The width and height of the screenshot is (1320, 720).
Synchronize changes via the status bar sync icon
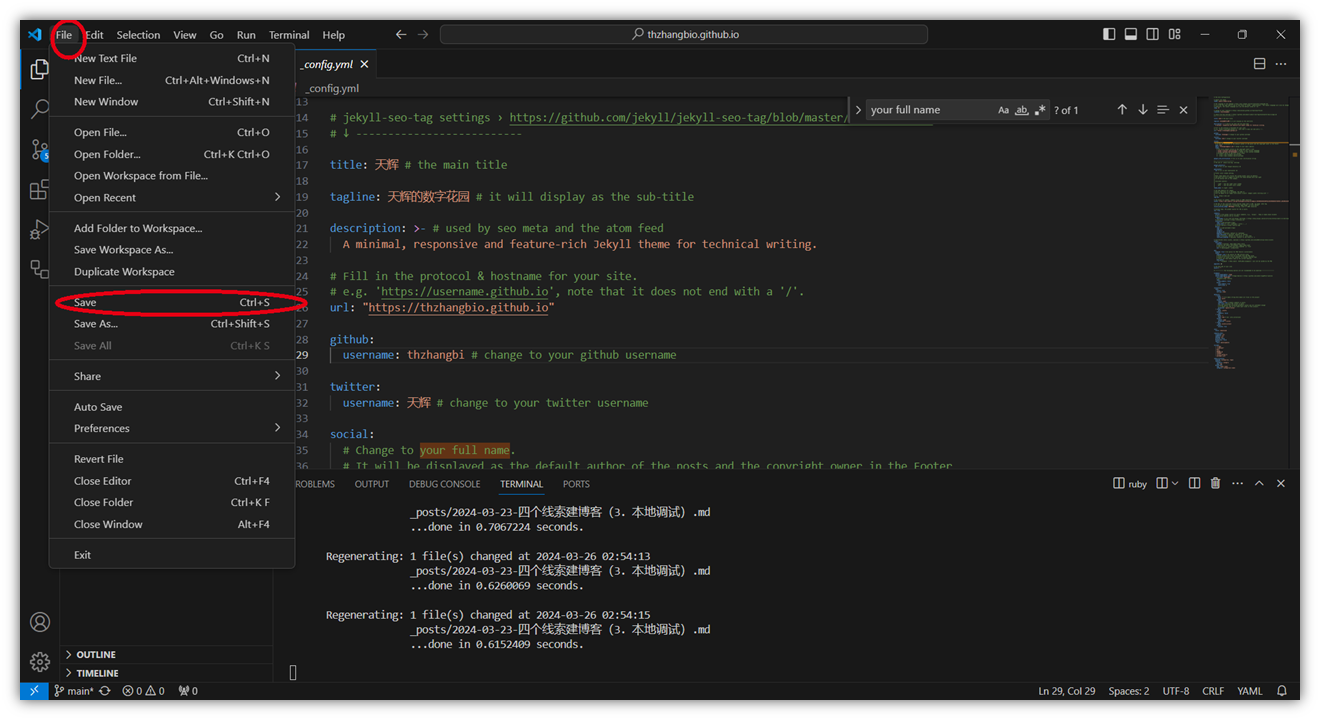point(105,691)
